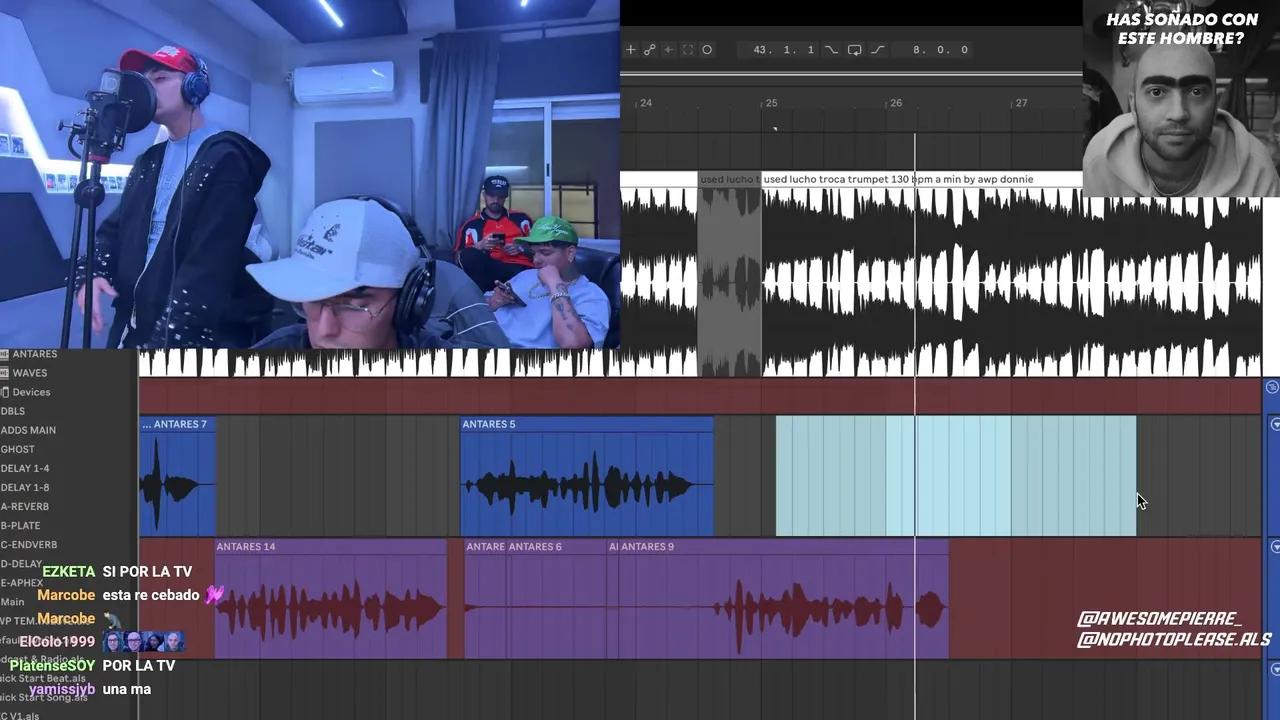Click the EZKETA chat username
The image size is (1280, 720).
[x=69, y=572]
